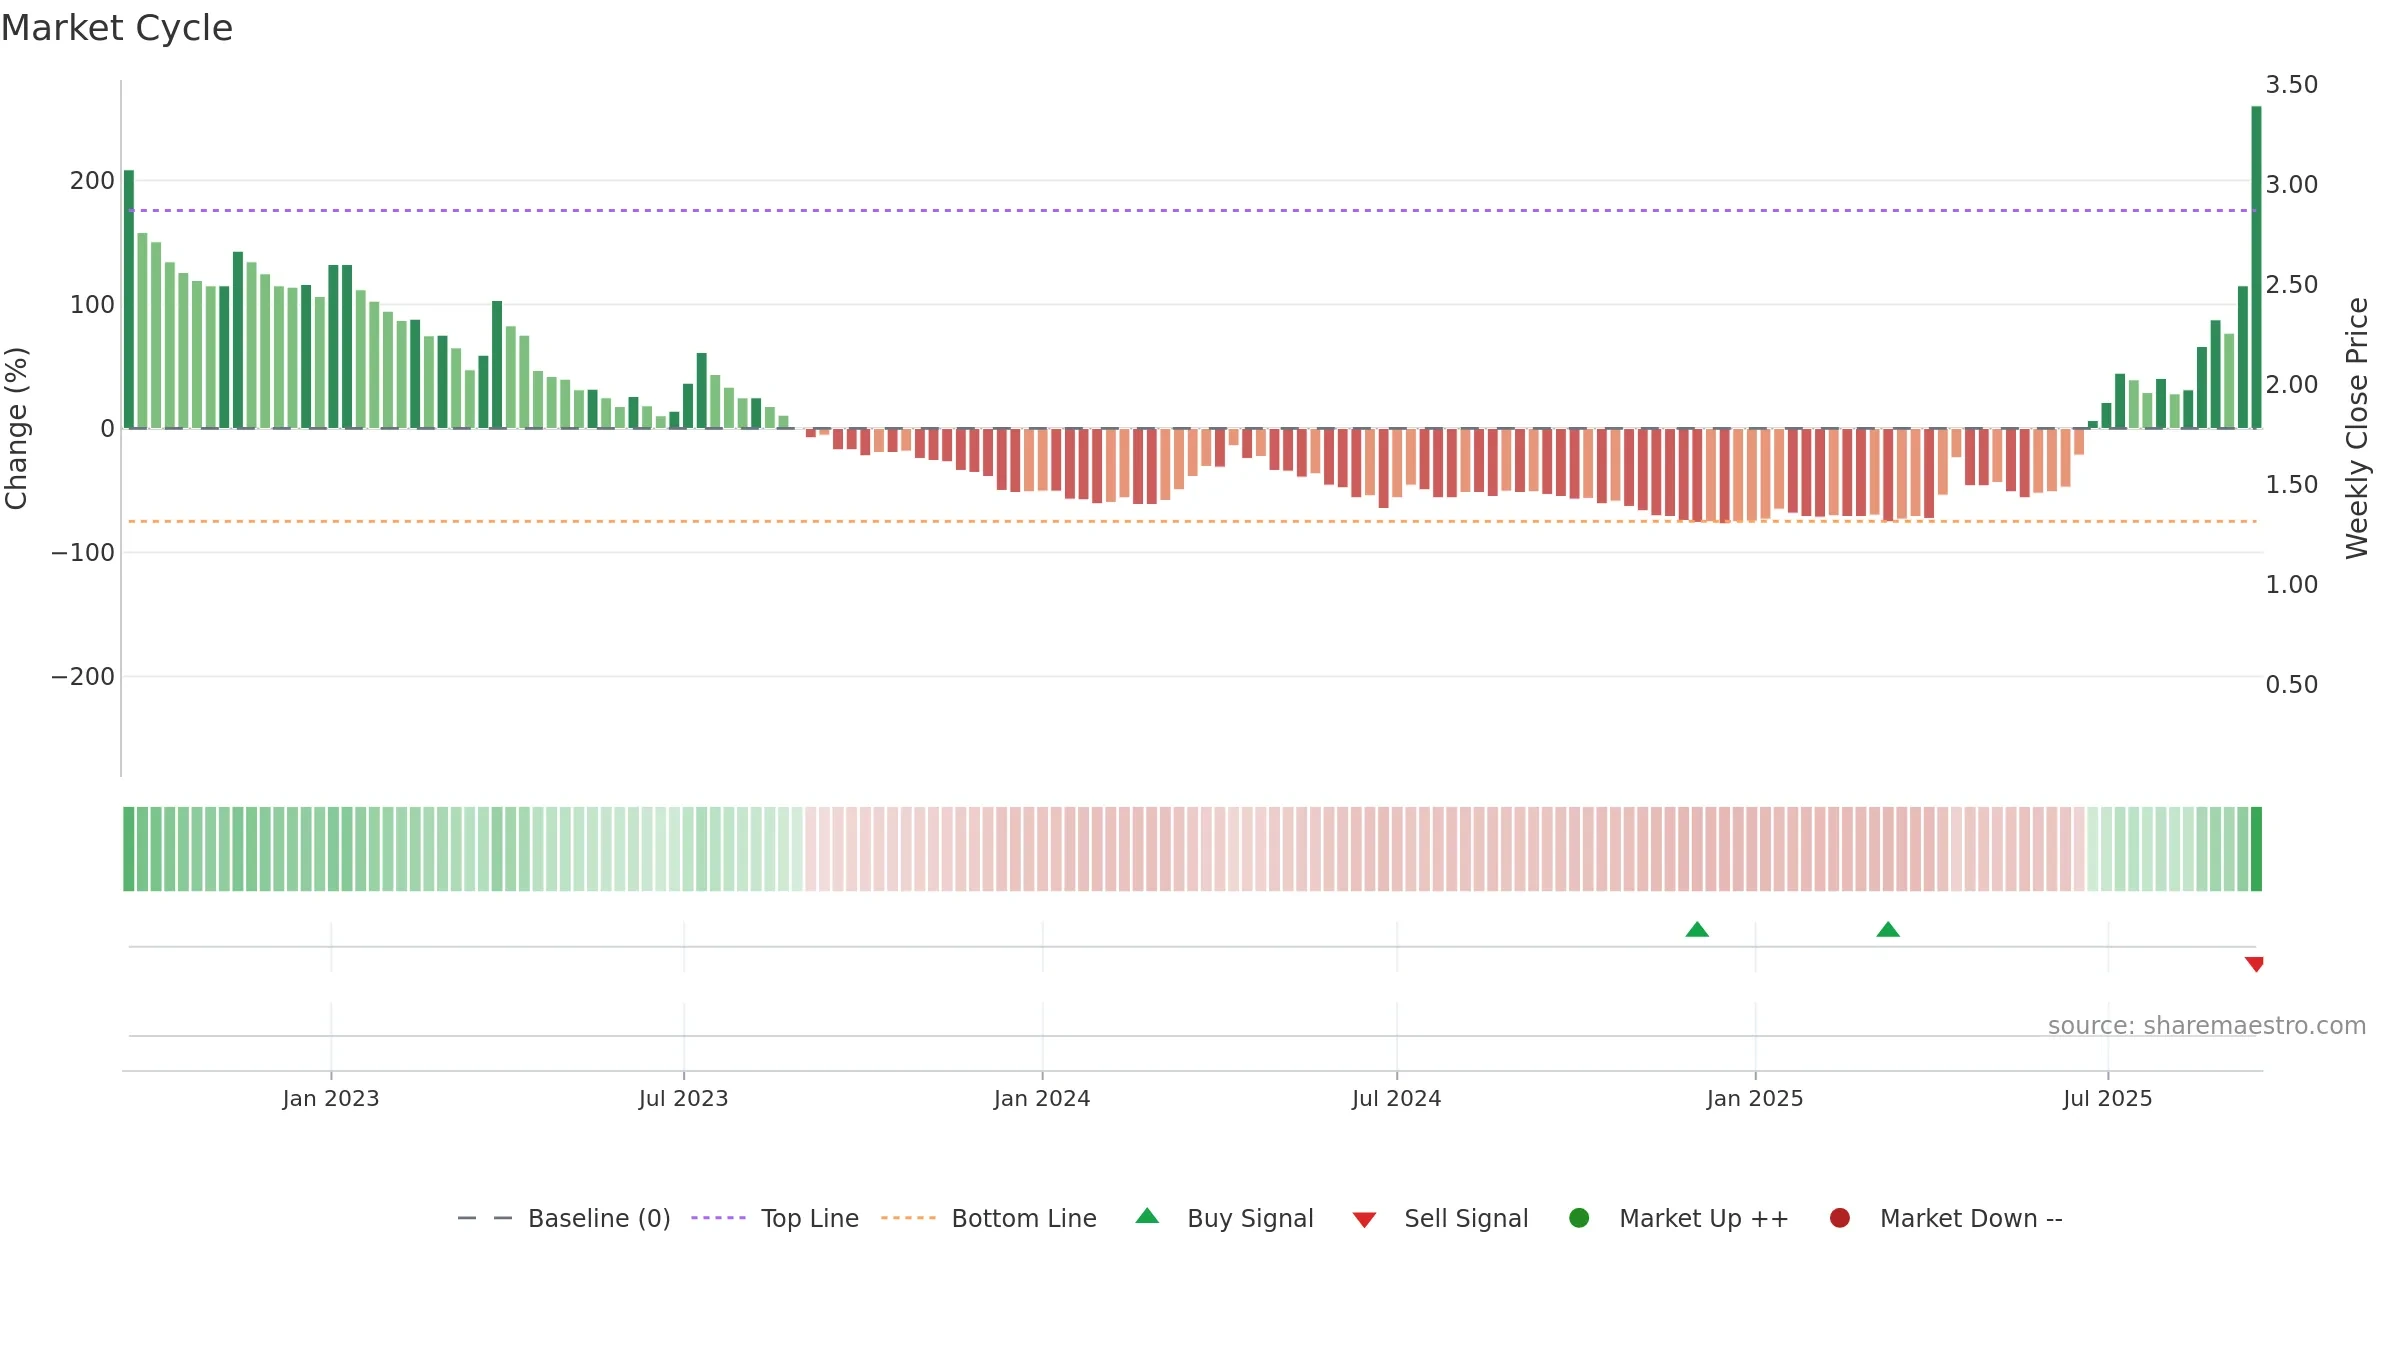Click the bright green last heatmap cell

tap(2256, 849)
